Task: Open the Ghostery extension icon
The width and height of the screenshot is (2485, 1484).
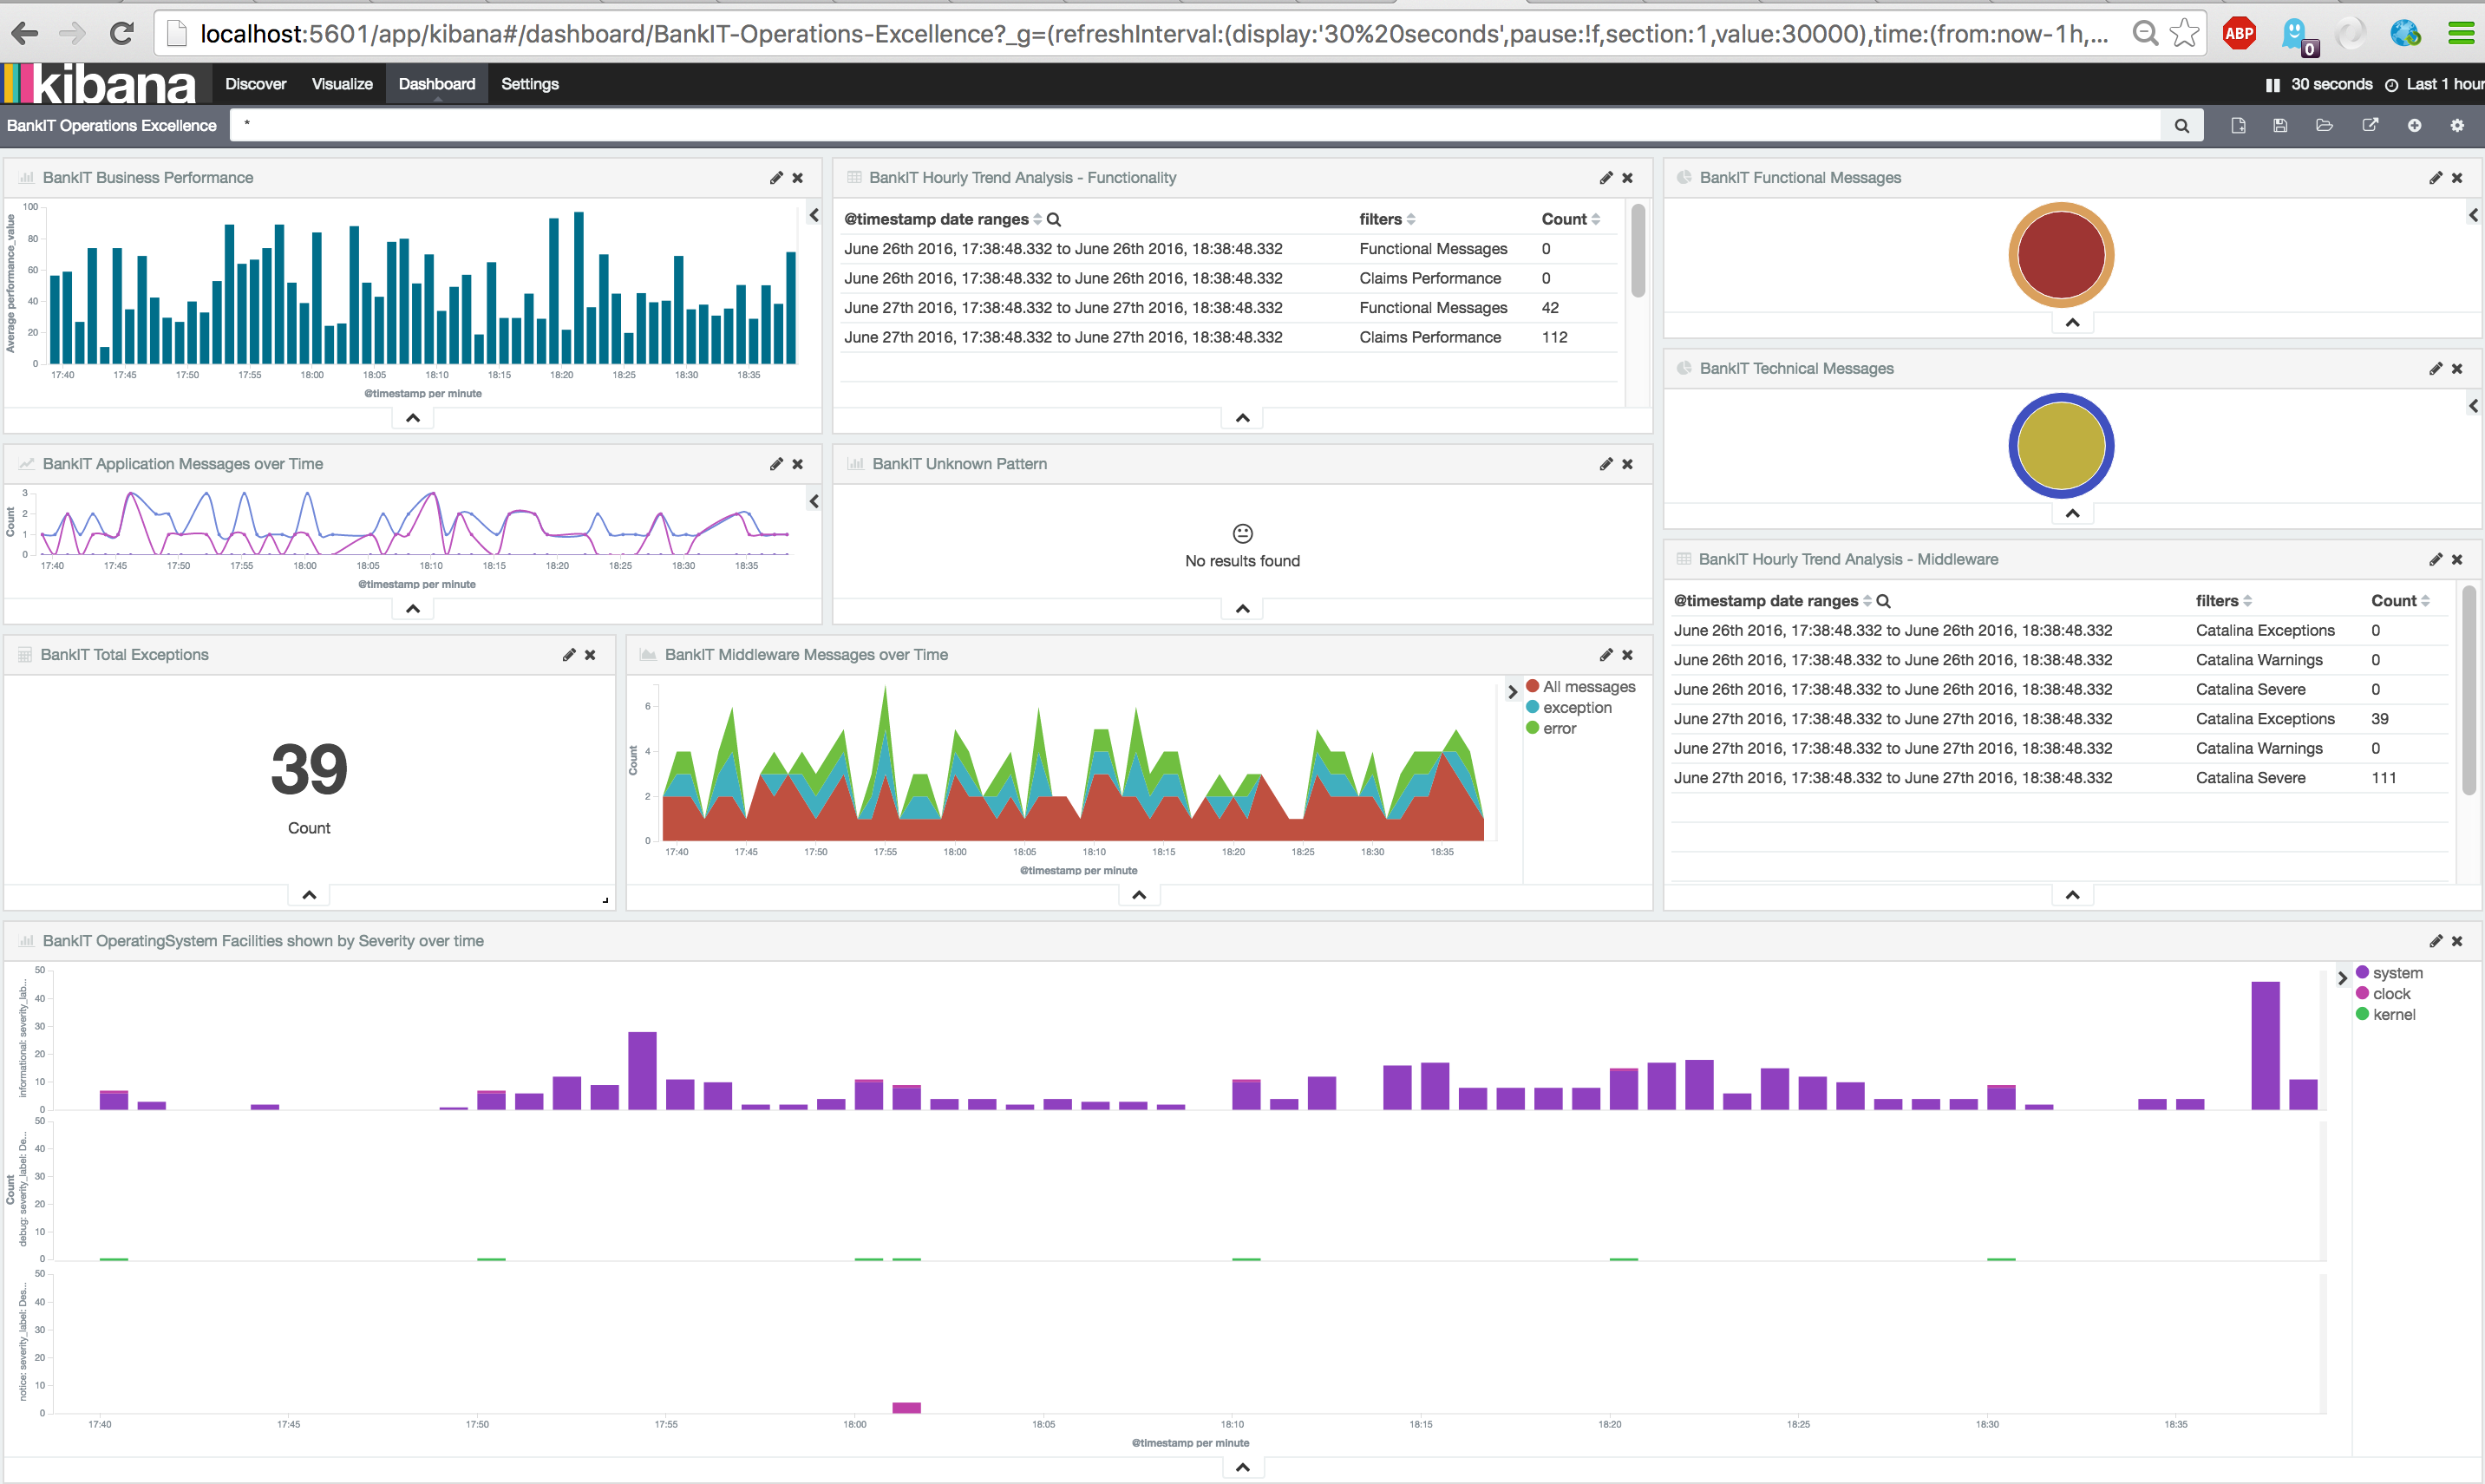Action: [x=2296, y=35]
